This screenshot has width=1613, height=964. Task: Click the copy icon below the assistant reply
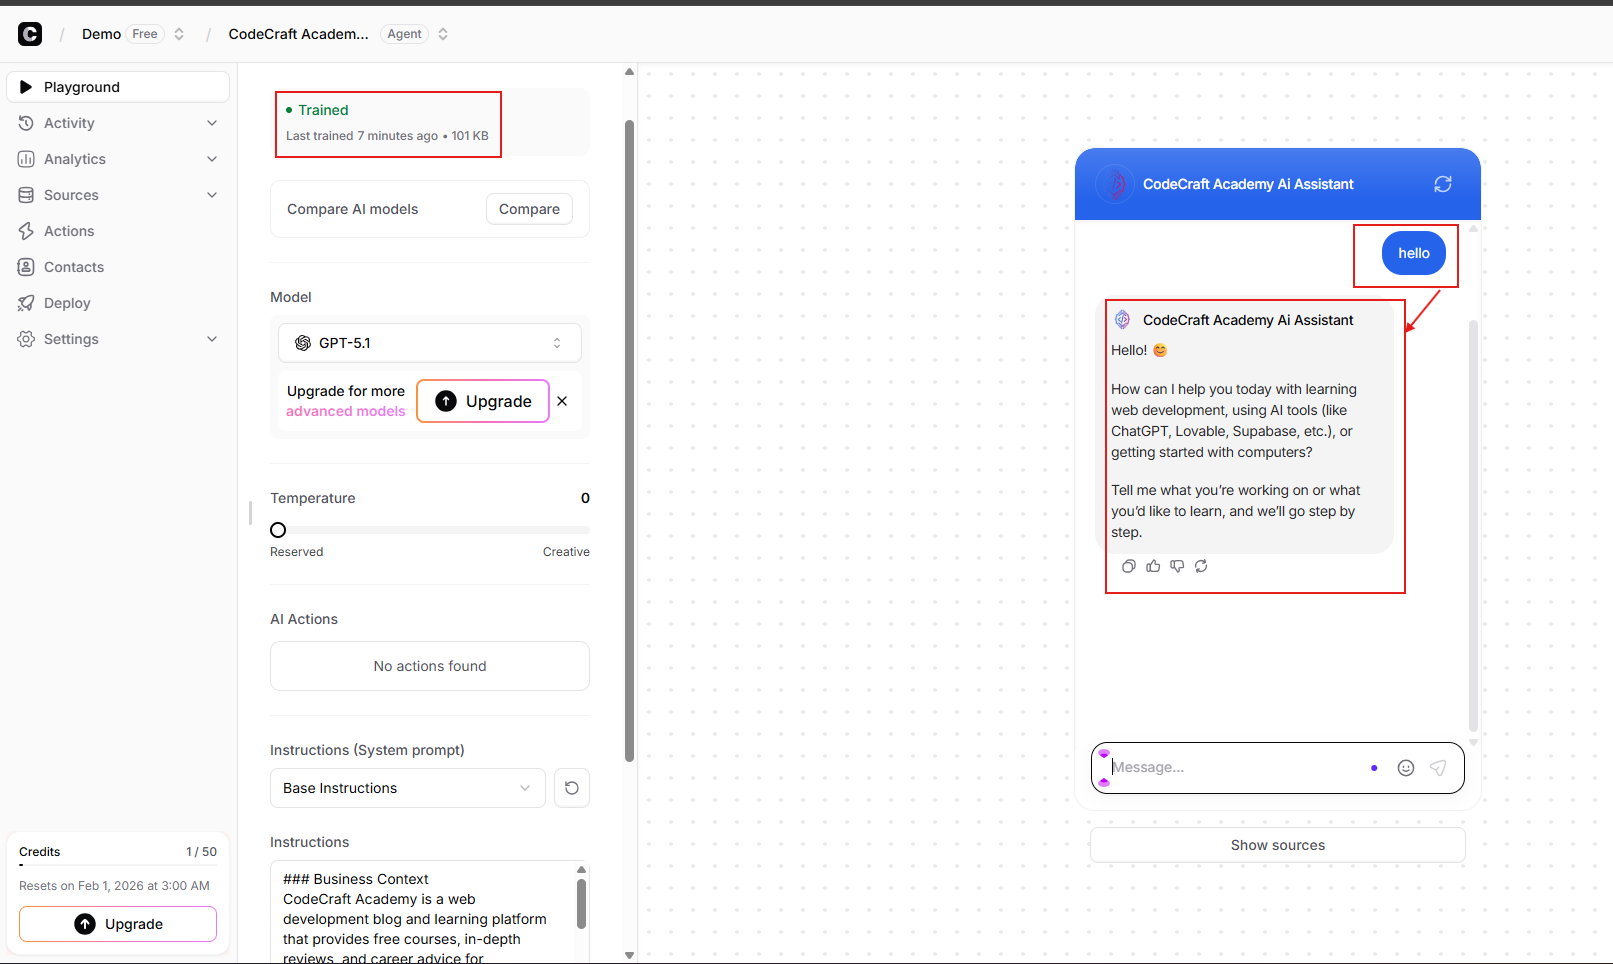pos(1128,566)
